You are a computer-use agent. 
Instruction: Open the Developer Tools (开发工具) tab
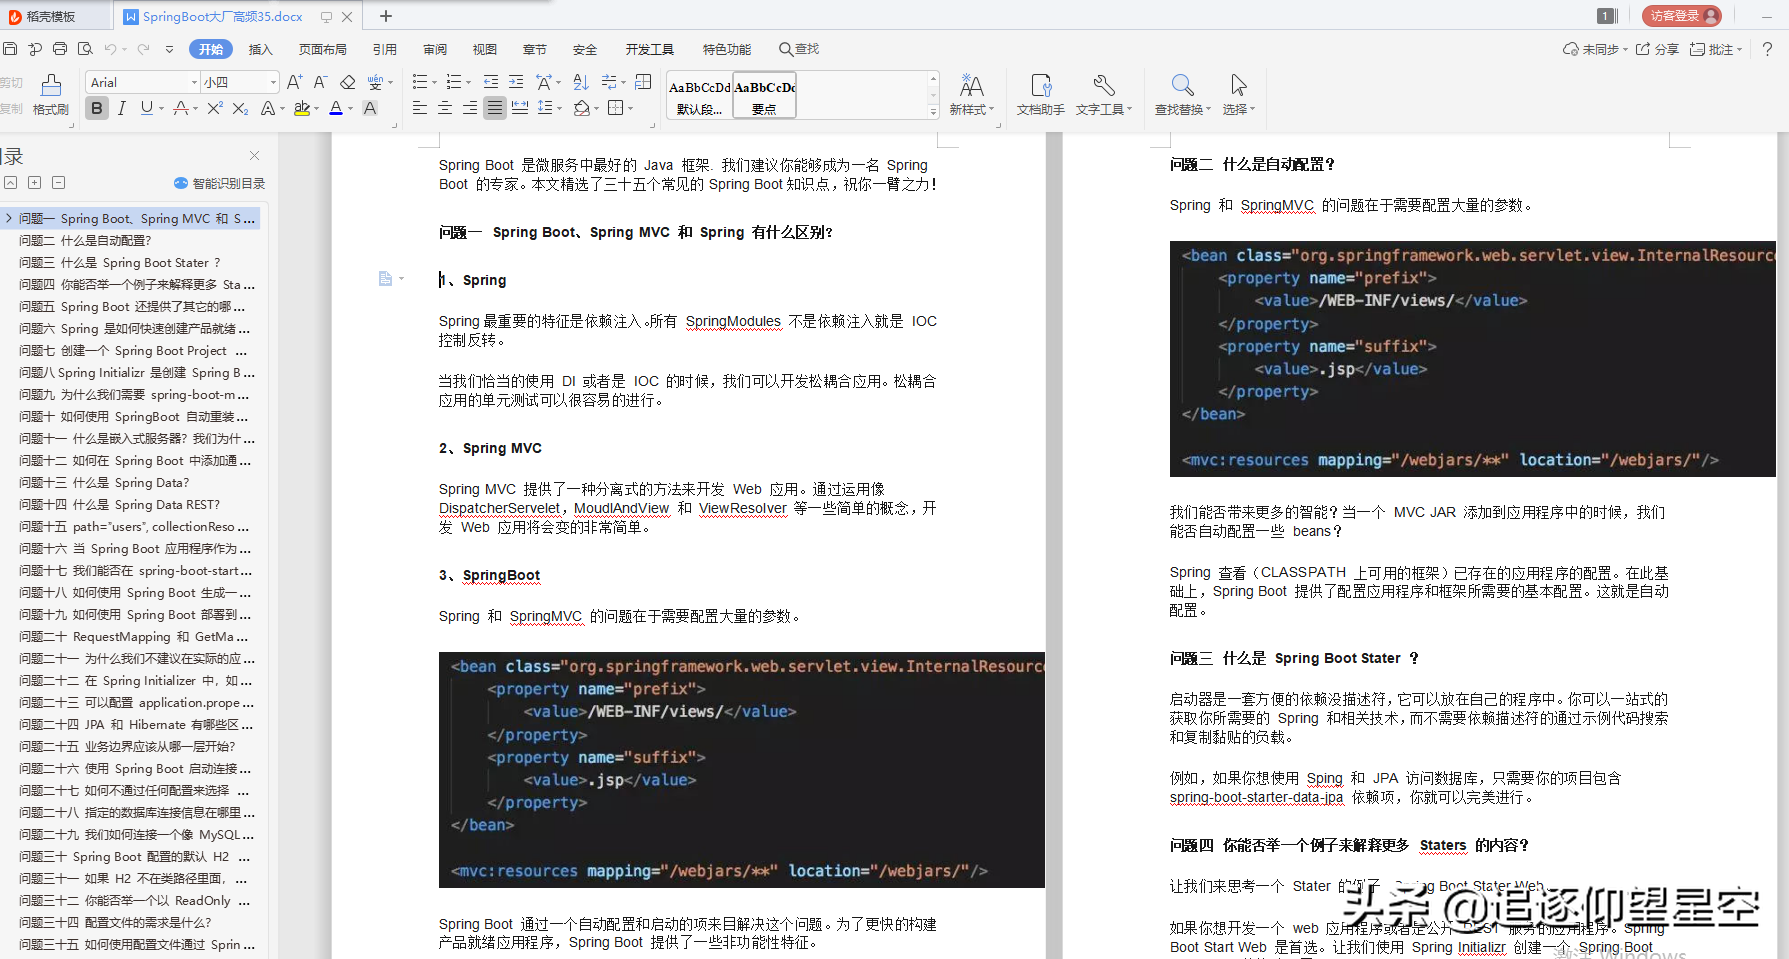(650, 49)
